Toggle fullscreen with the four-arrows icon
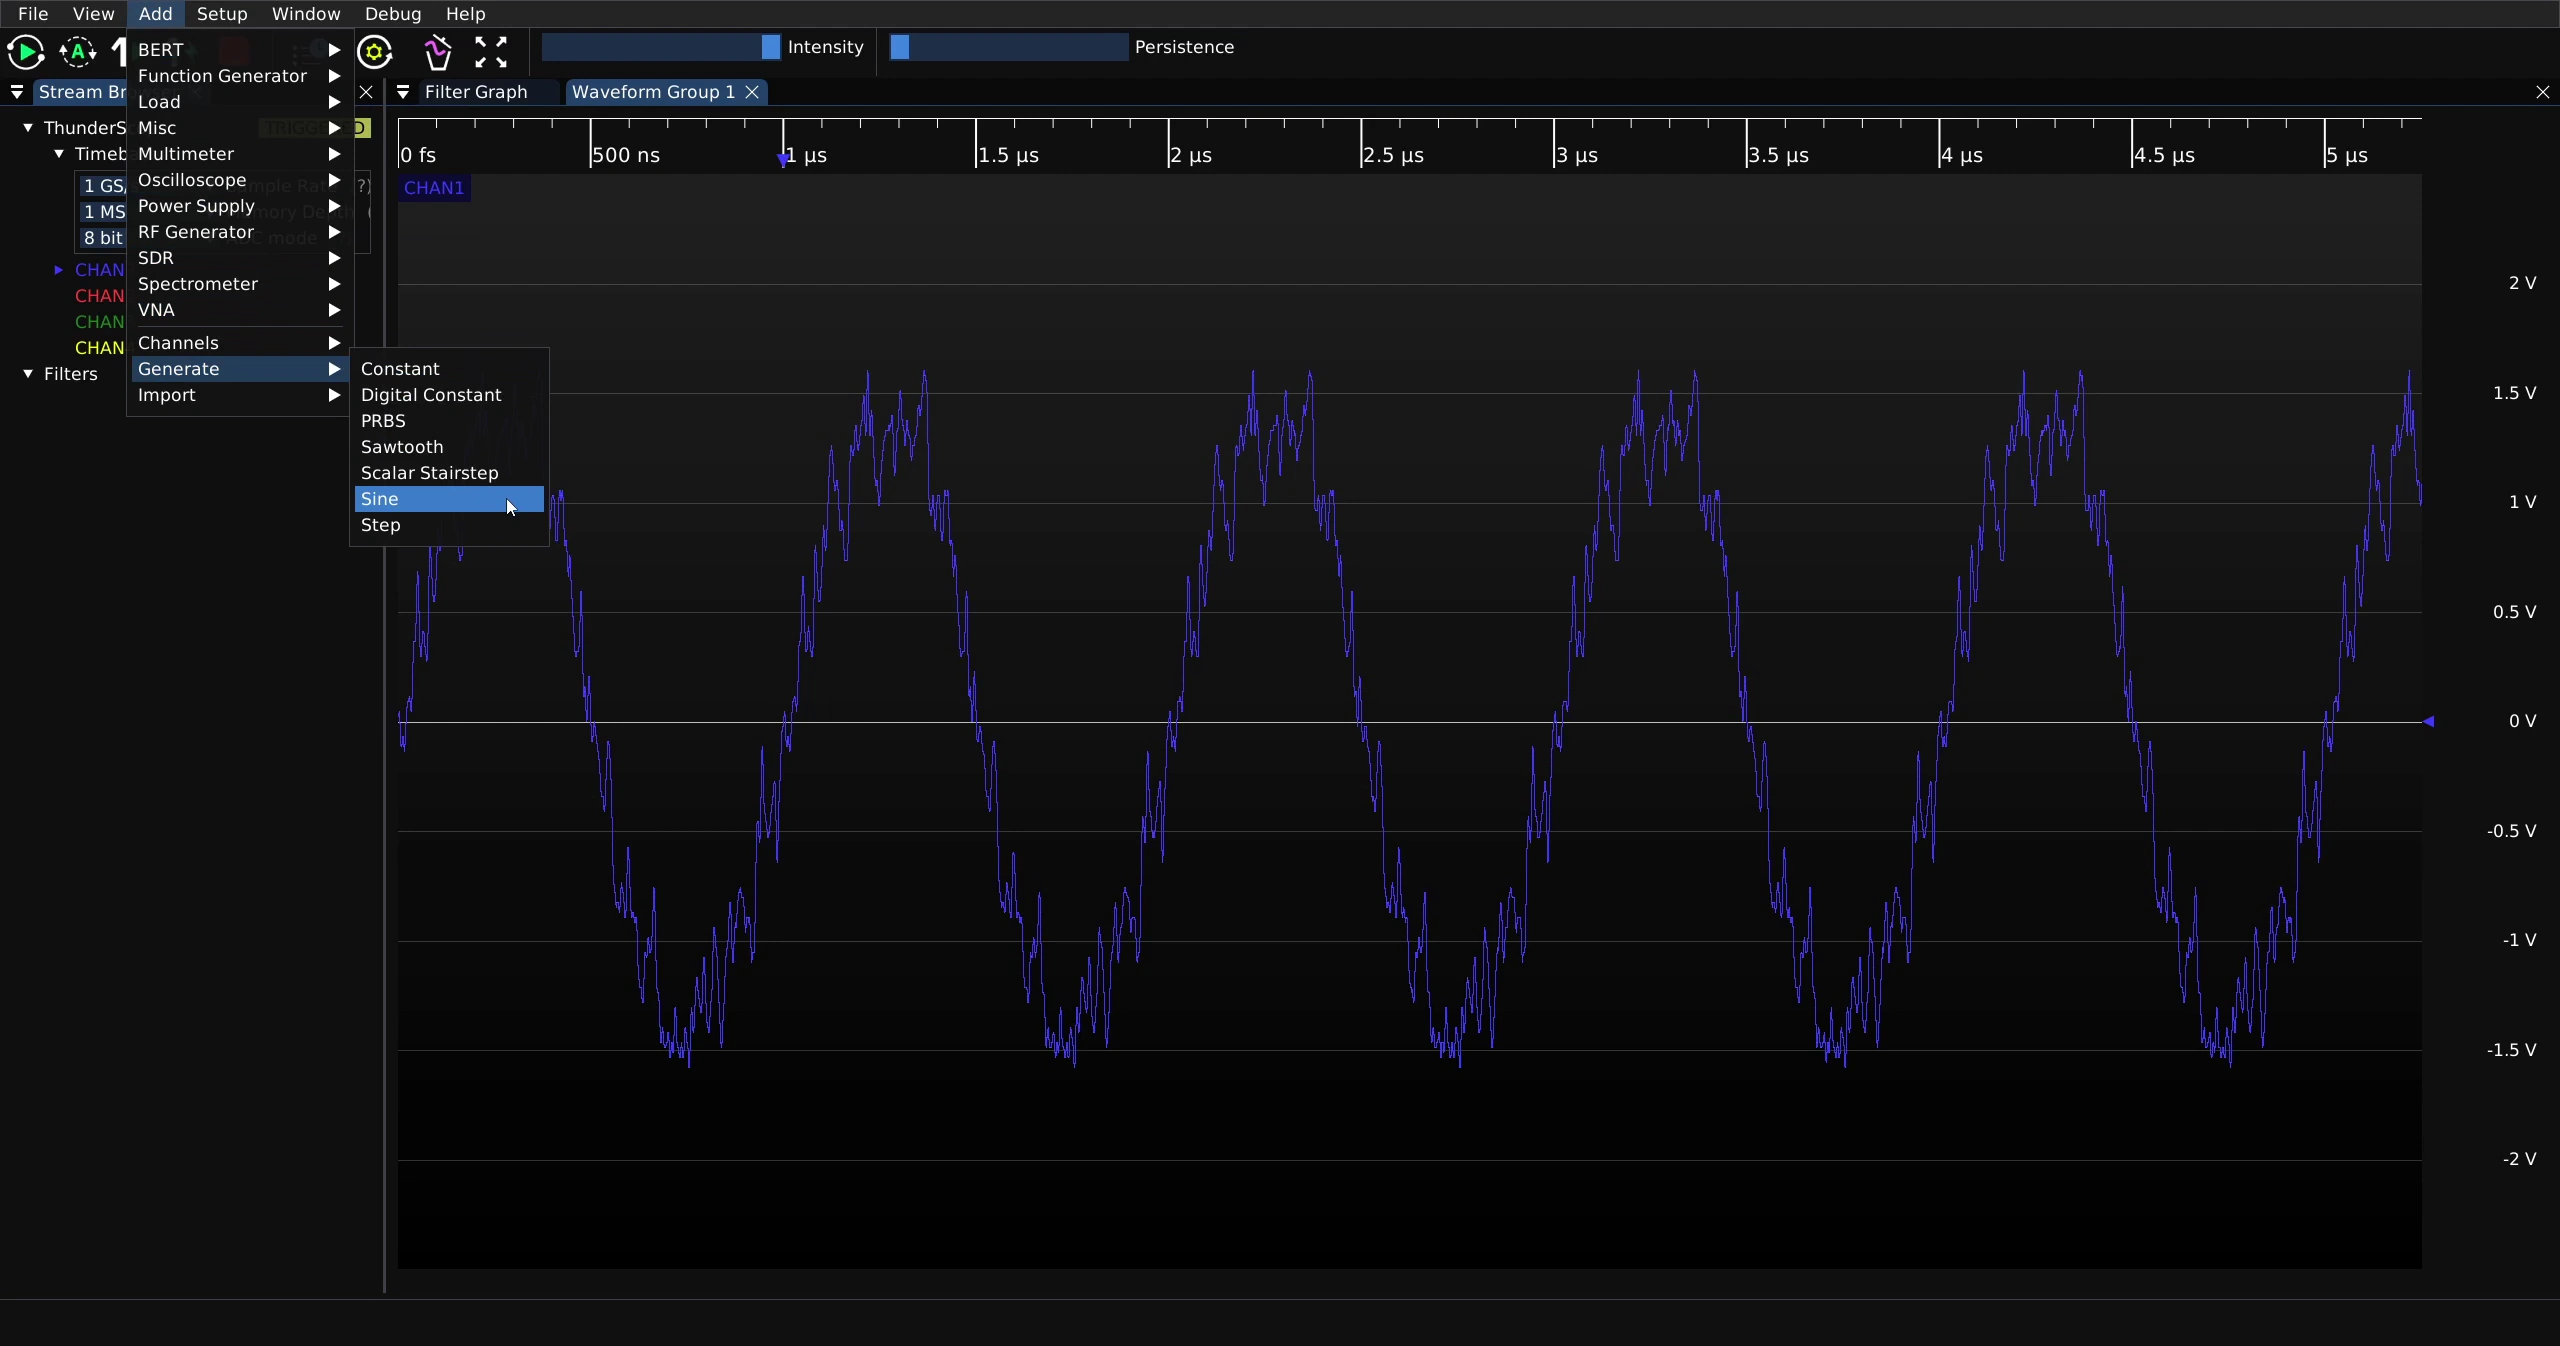The image size is (2560, 1346). coord(491,52)
